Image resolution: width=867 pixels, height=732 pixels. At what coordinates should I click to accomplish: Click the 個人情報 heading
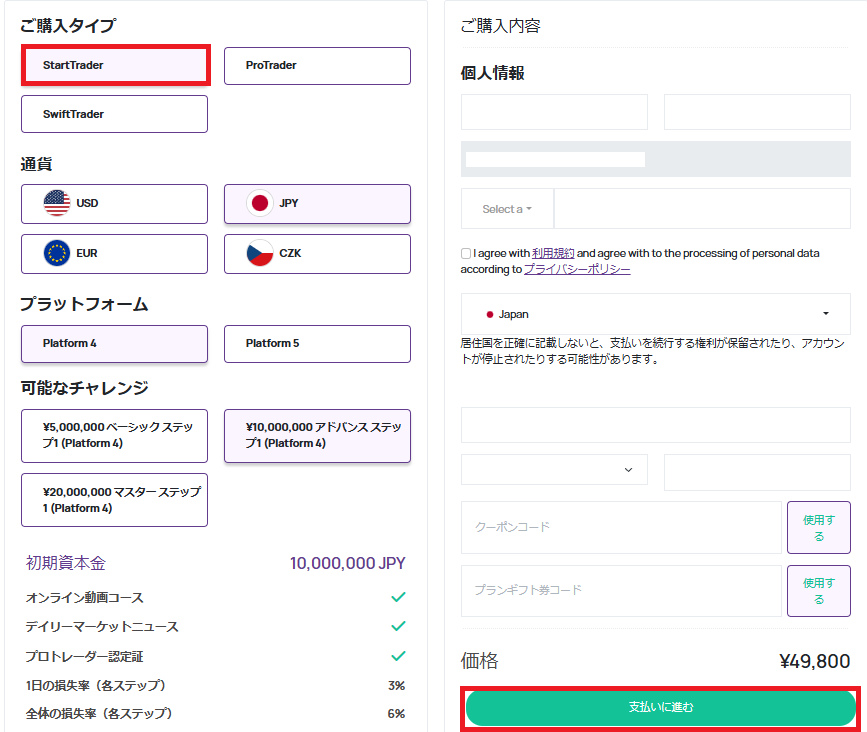pos(493,73)
